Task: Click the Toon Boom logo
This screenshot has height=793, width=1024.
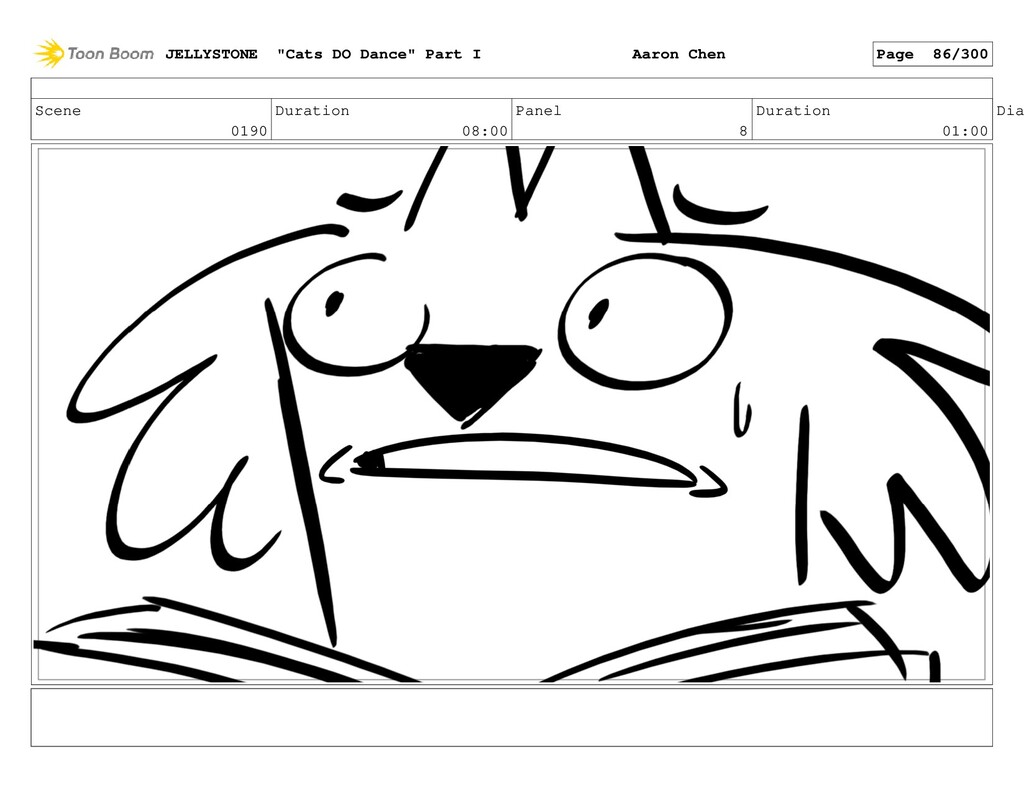Action: [x=94, y=54]
